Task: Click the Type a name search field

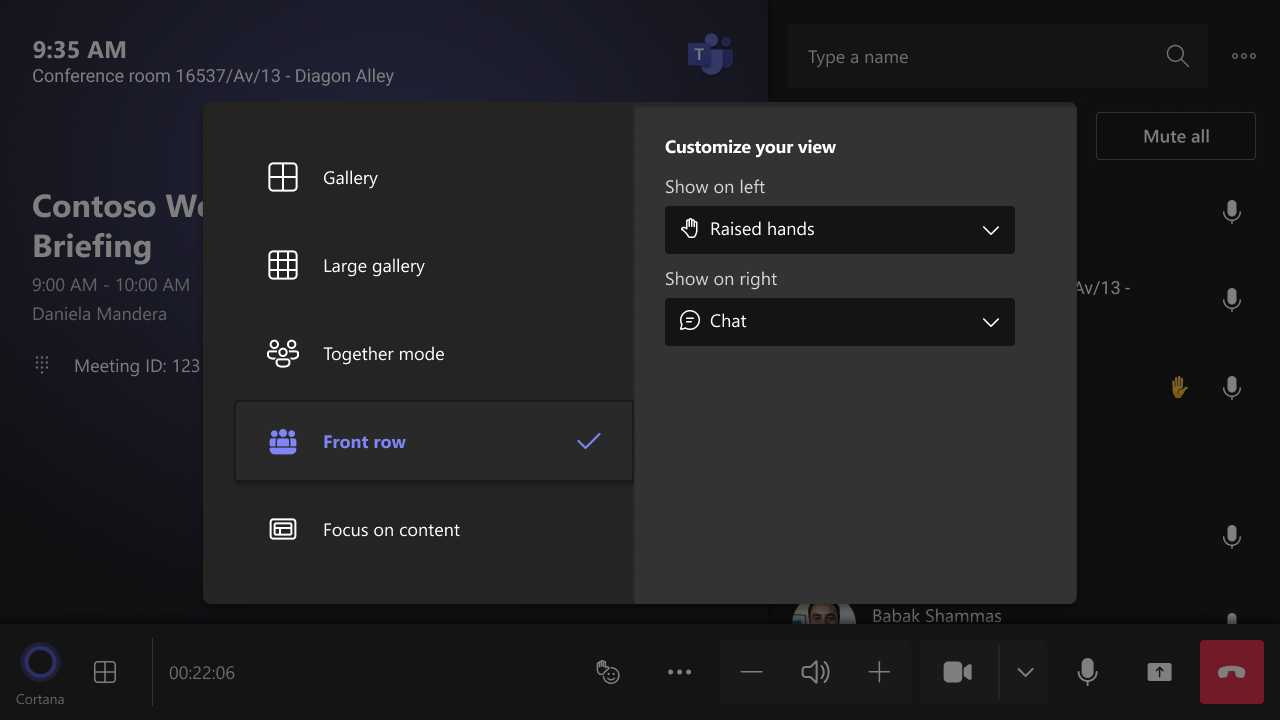Action: tap(960, 56)
